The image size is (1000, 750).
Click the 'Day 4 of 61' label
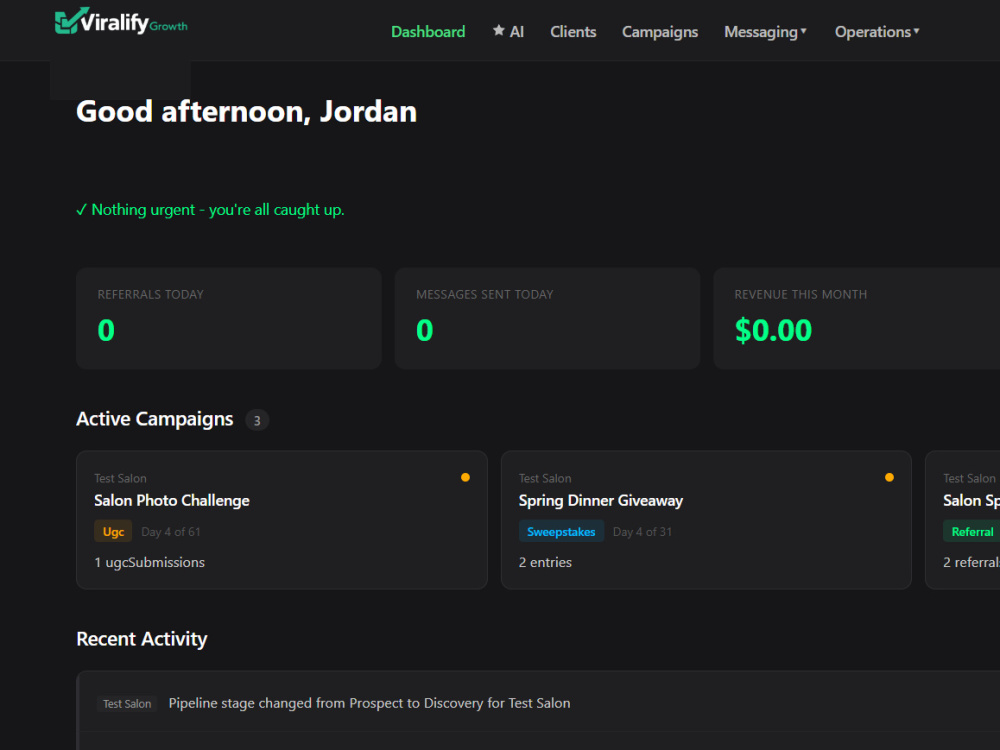[170, 532]
